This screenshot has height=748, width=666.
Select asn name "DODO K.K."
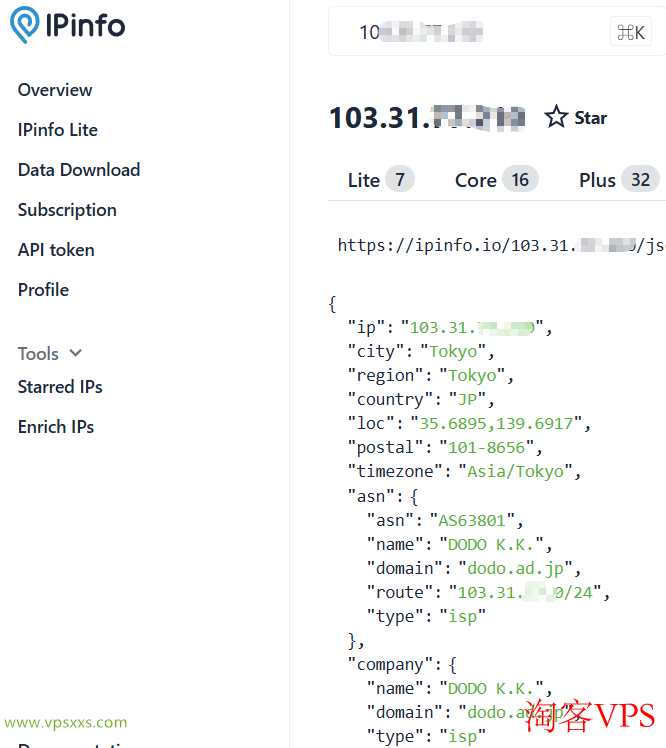(491, 544)
